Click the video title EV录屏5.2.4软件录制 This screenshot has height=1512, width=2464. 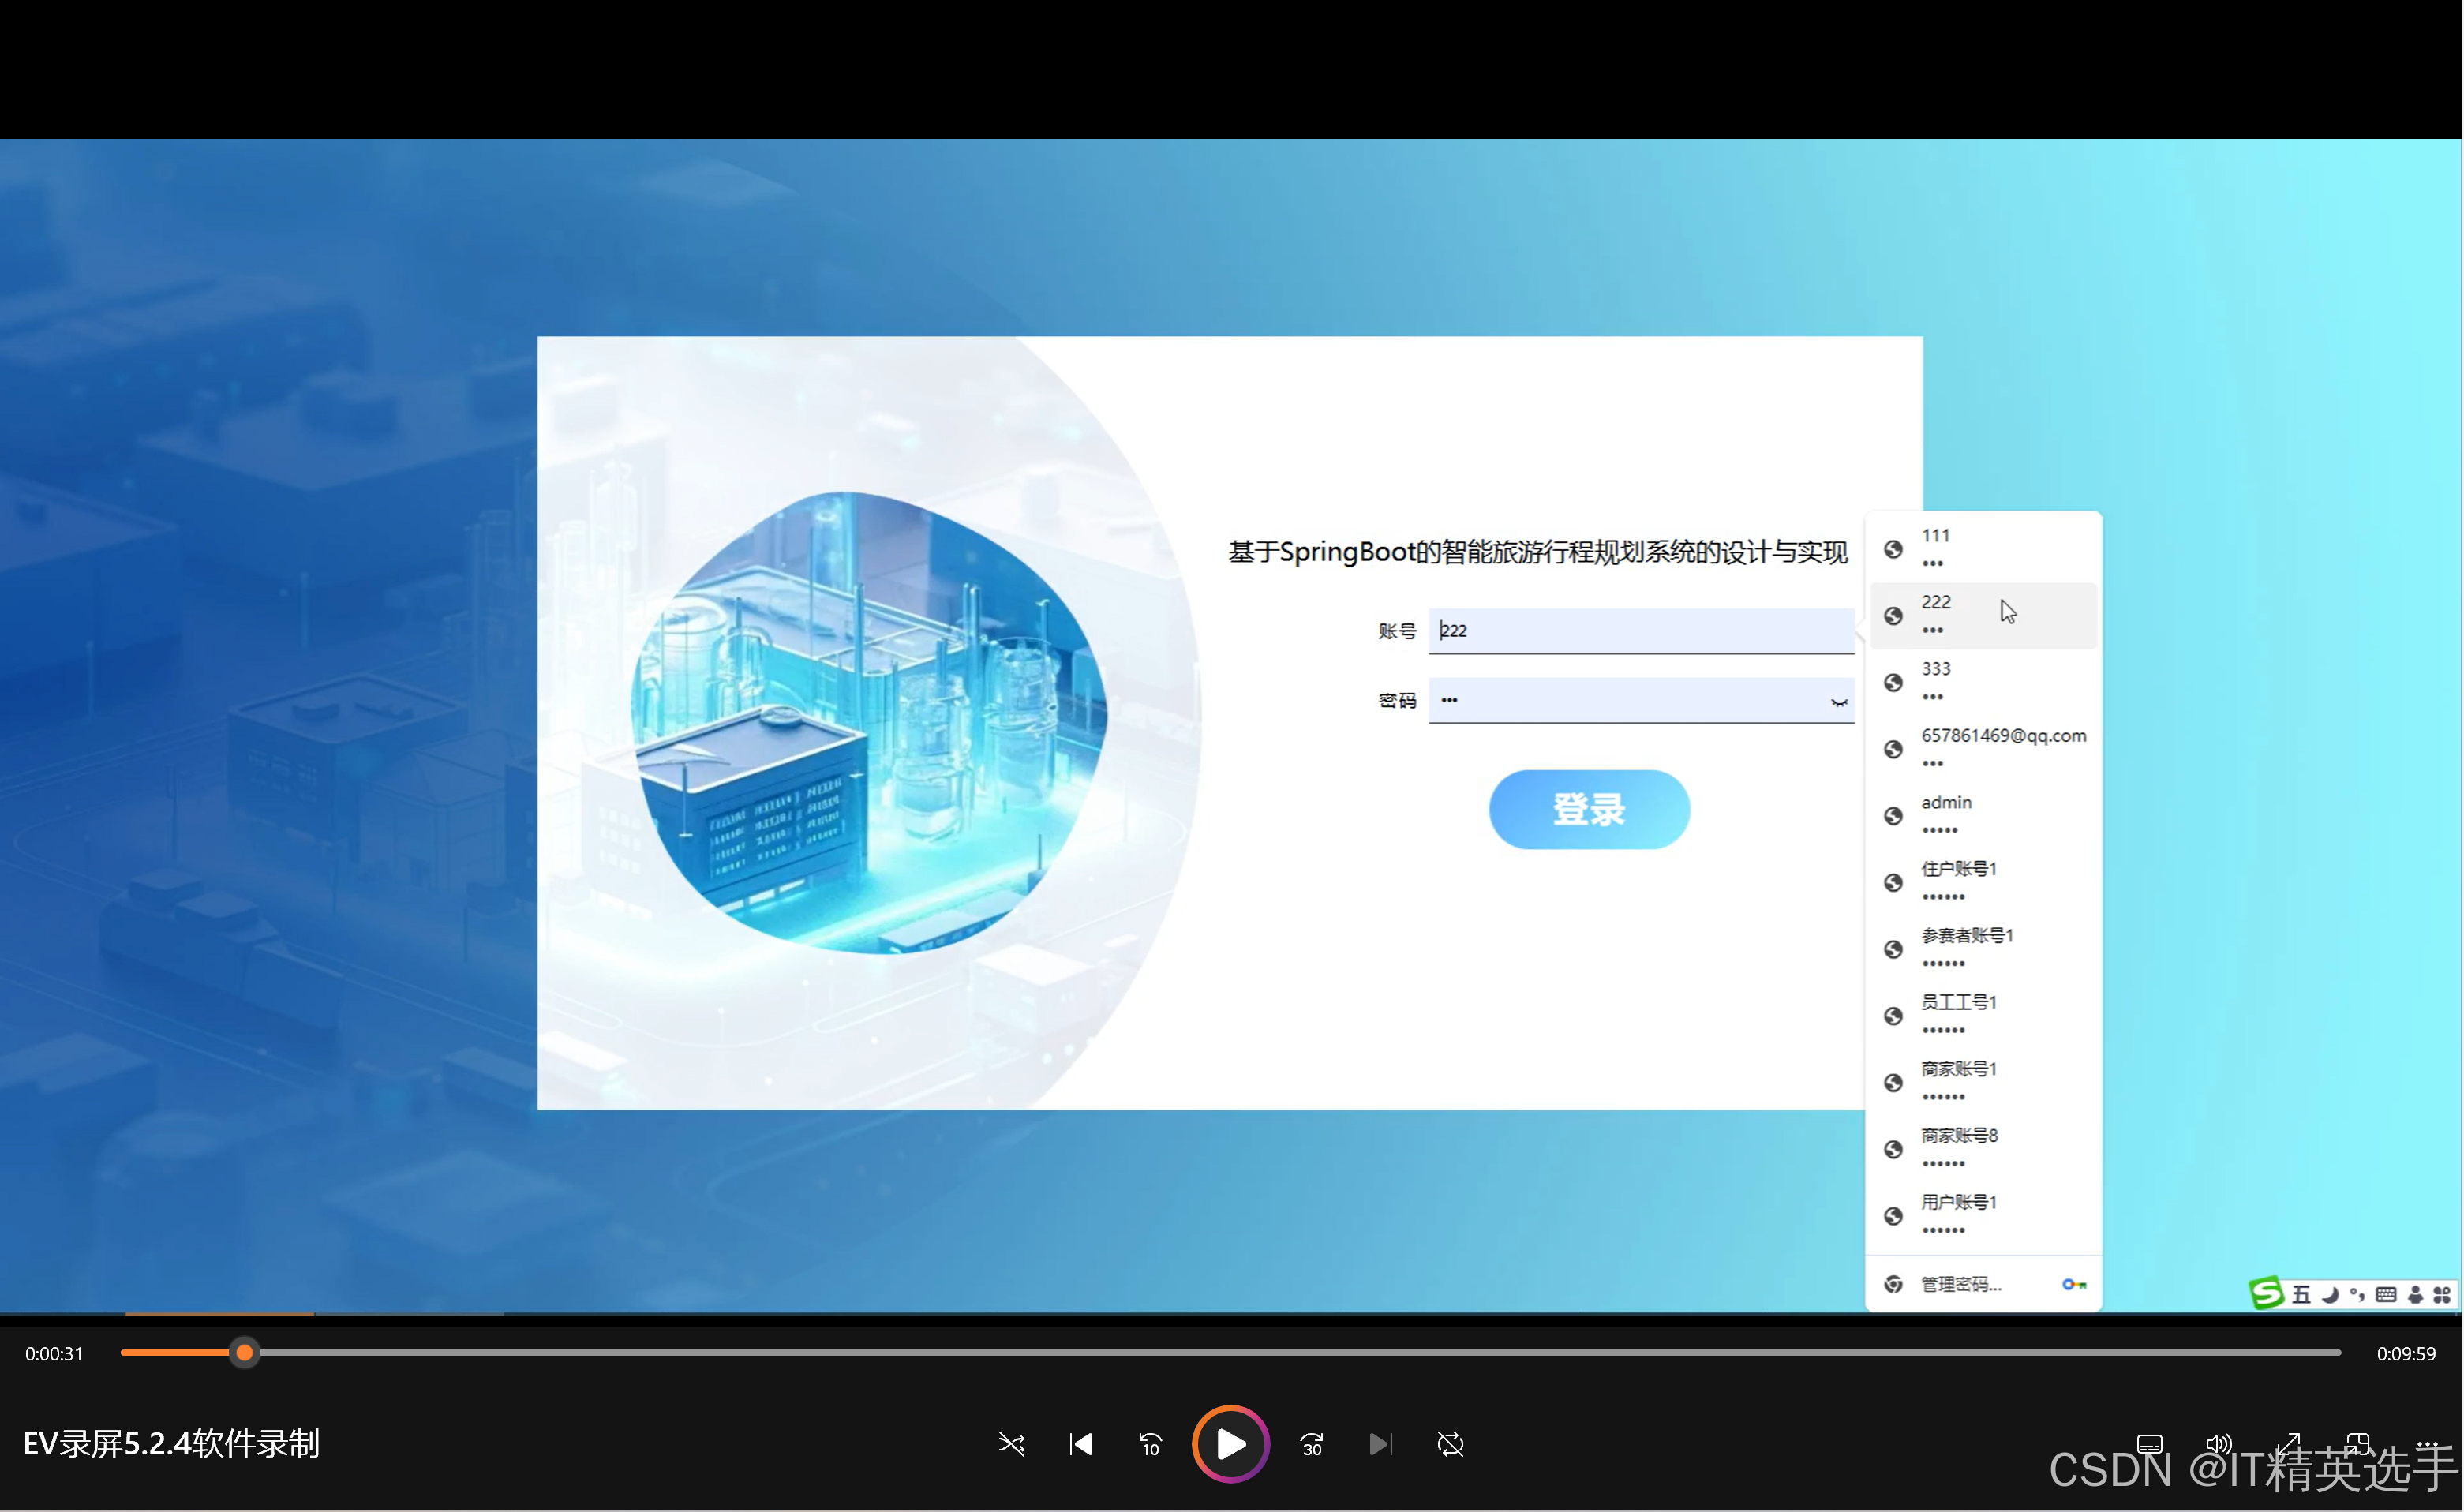click(171, 1444)
